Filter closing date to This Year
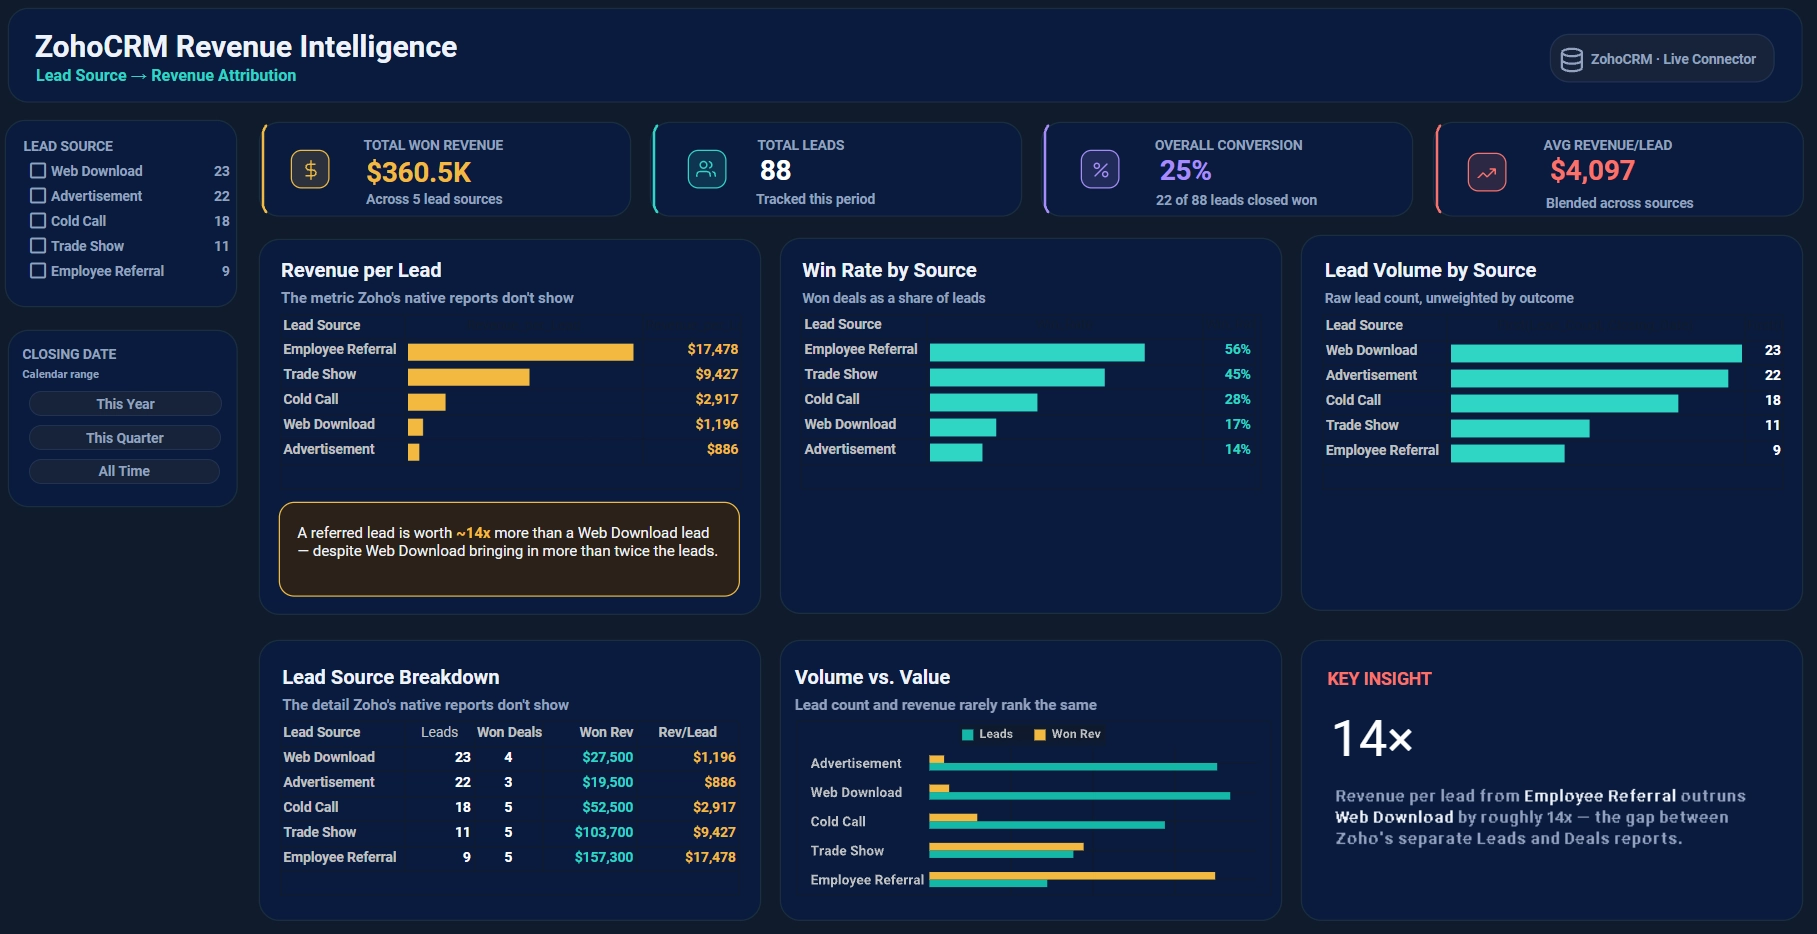The width and height of the screenshot is (1817, 934). (x=125, y=404)
